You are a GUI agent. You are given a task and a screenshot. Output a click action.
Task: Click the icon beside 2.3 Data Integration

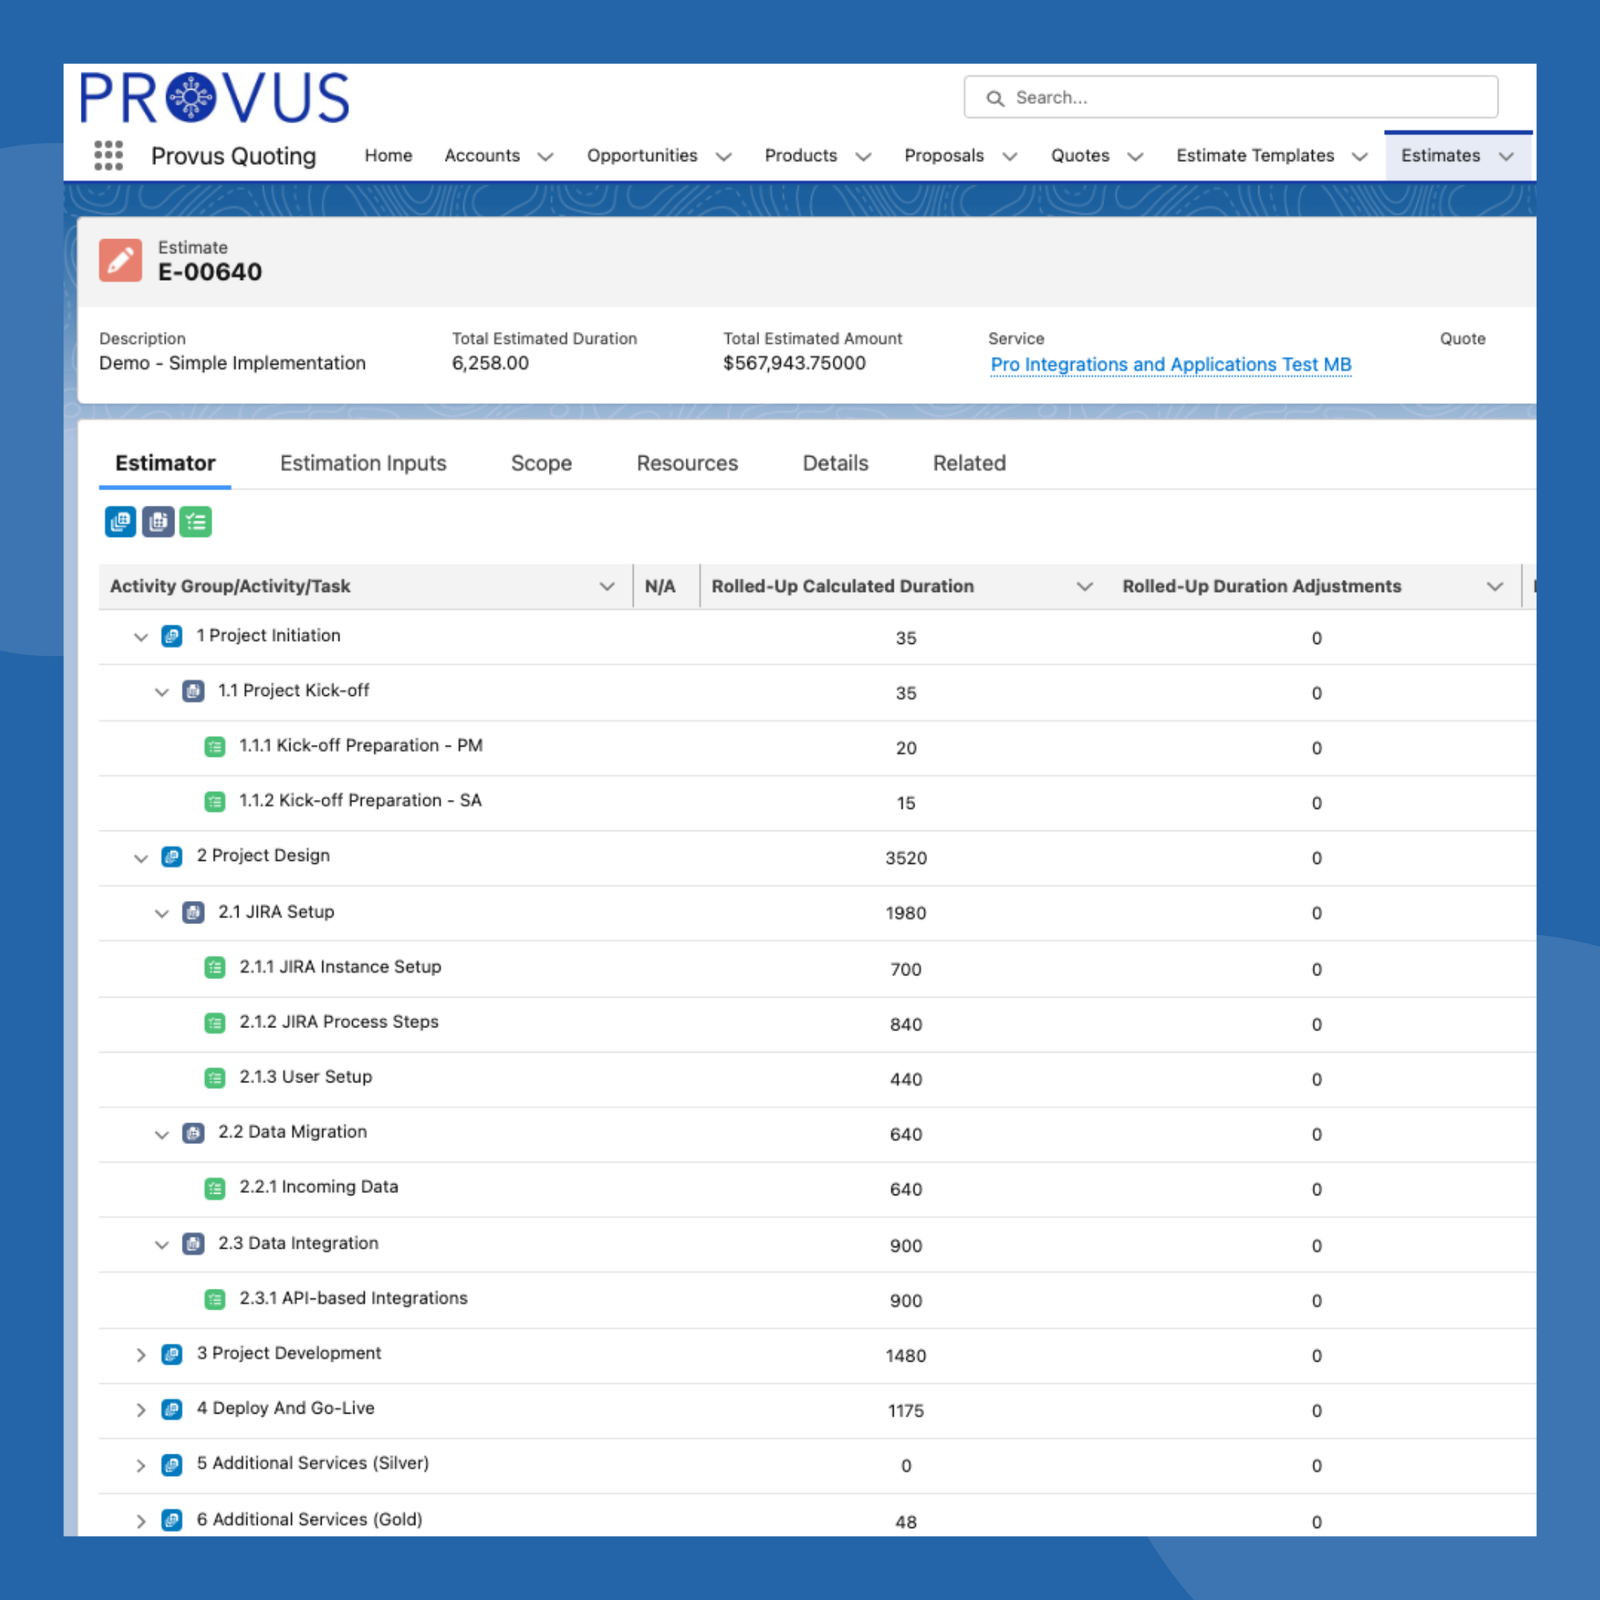tap(193, 1245)
